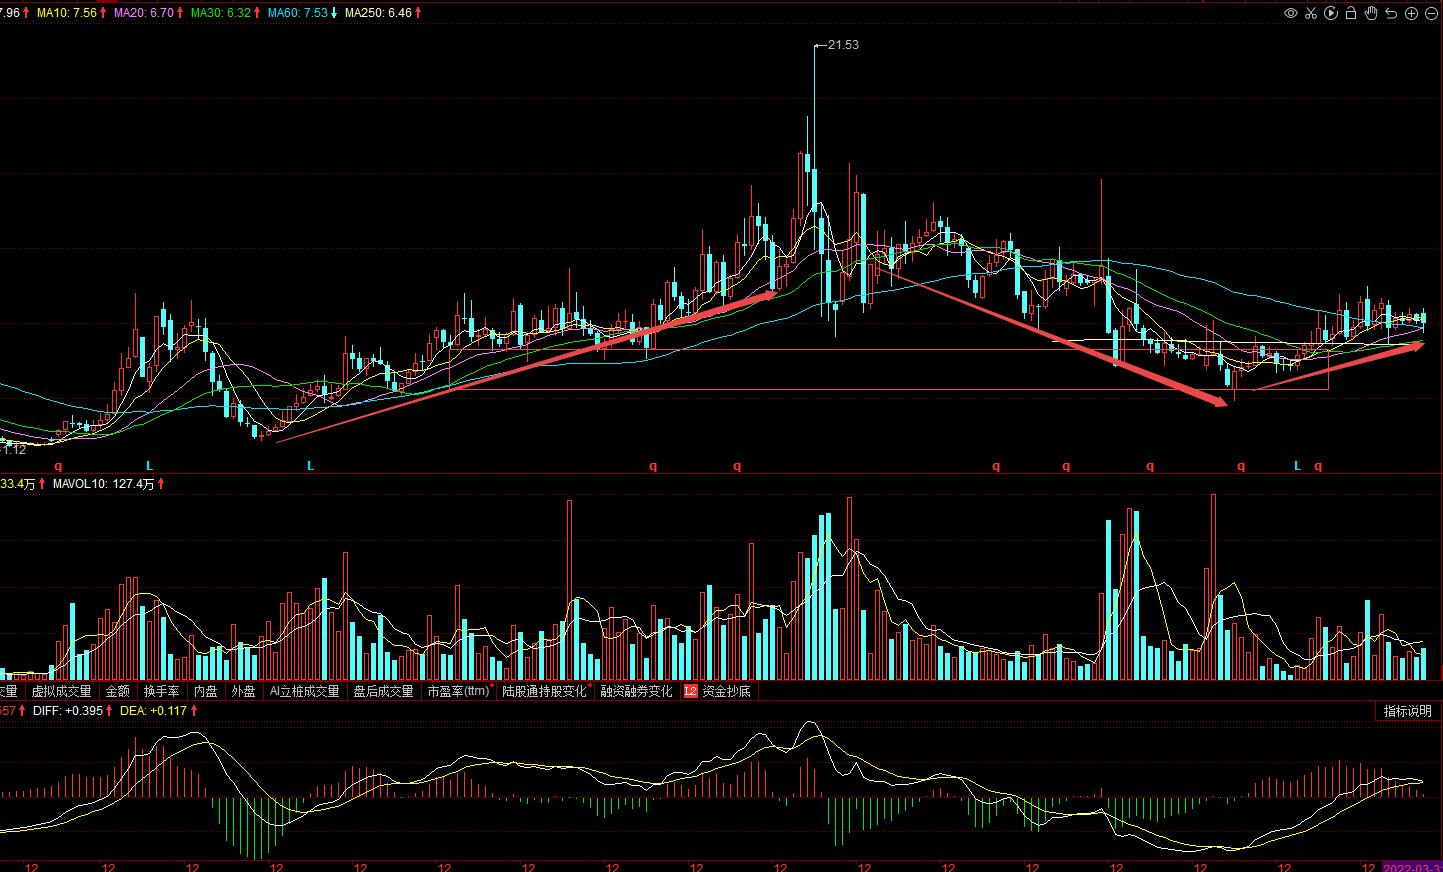Screen dimensions: 1443x872
Task: Toggle the eye visibility icon
Action: 1291,13
